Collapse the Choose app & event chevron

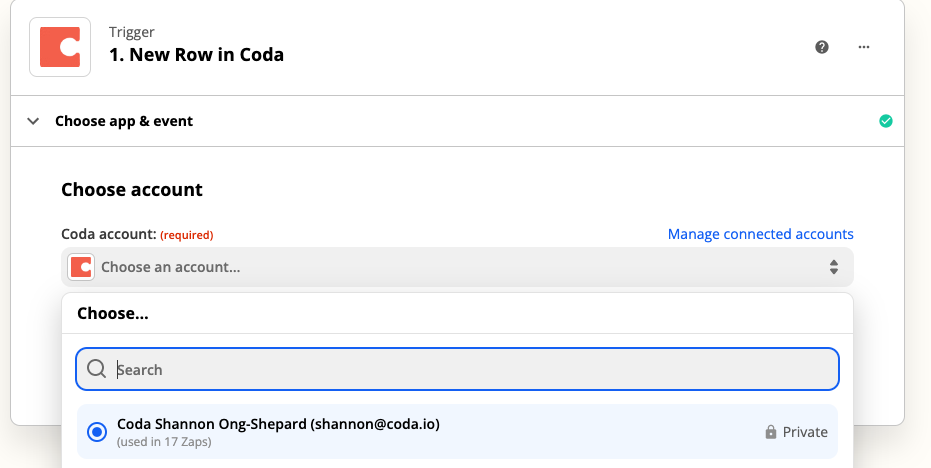[x=34, y=121]
